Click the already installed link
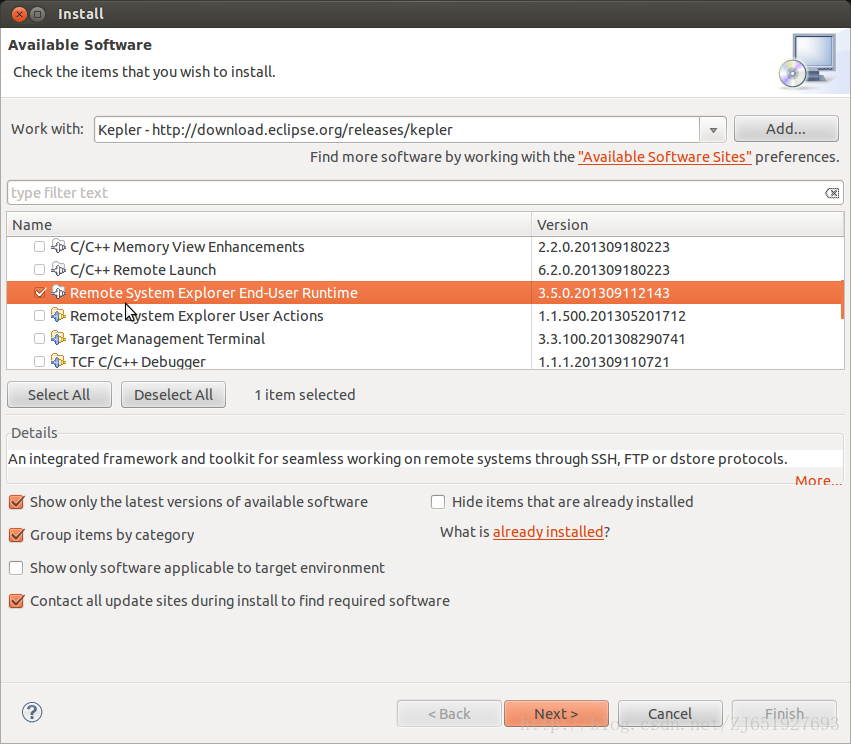 pyautogui.click(x=548, y=532)
